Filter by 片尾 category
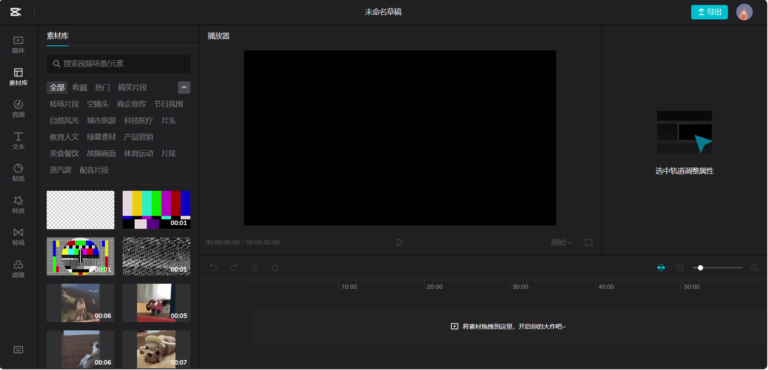This screenshot has height=370, width=768. (168, 154)
